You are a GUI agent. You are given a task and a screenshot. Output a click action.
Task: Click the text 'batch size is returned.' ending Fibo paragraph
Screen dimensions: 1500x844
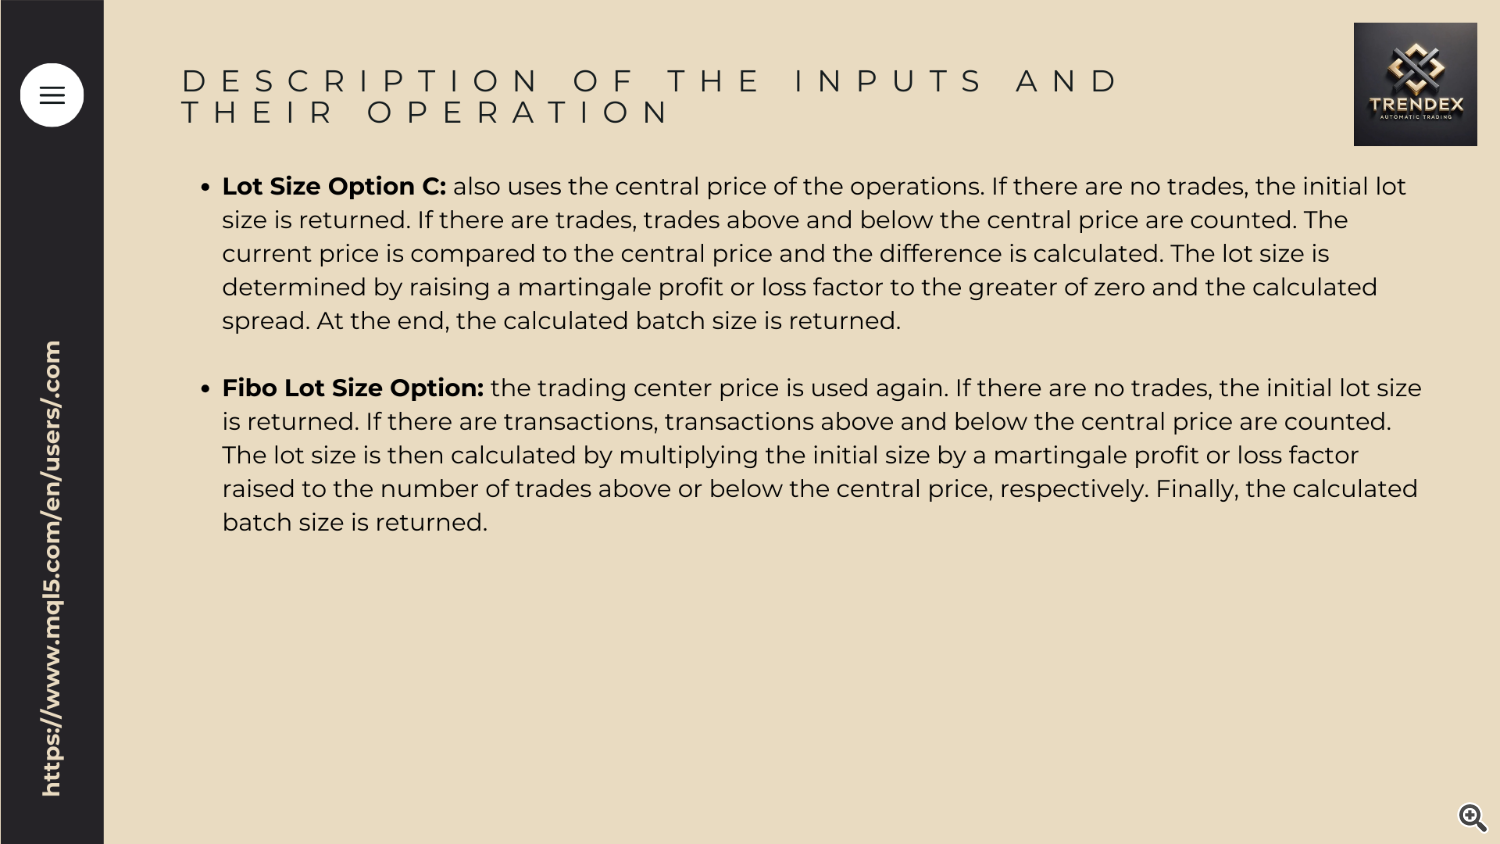(x=354, y=522)
